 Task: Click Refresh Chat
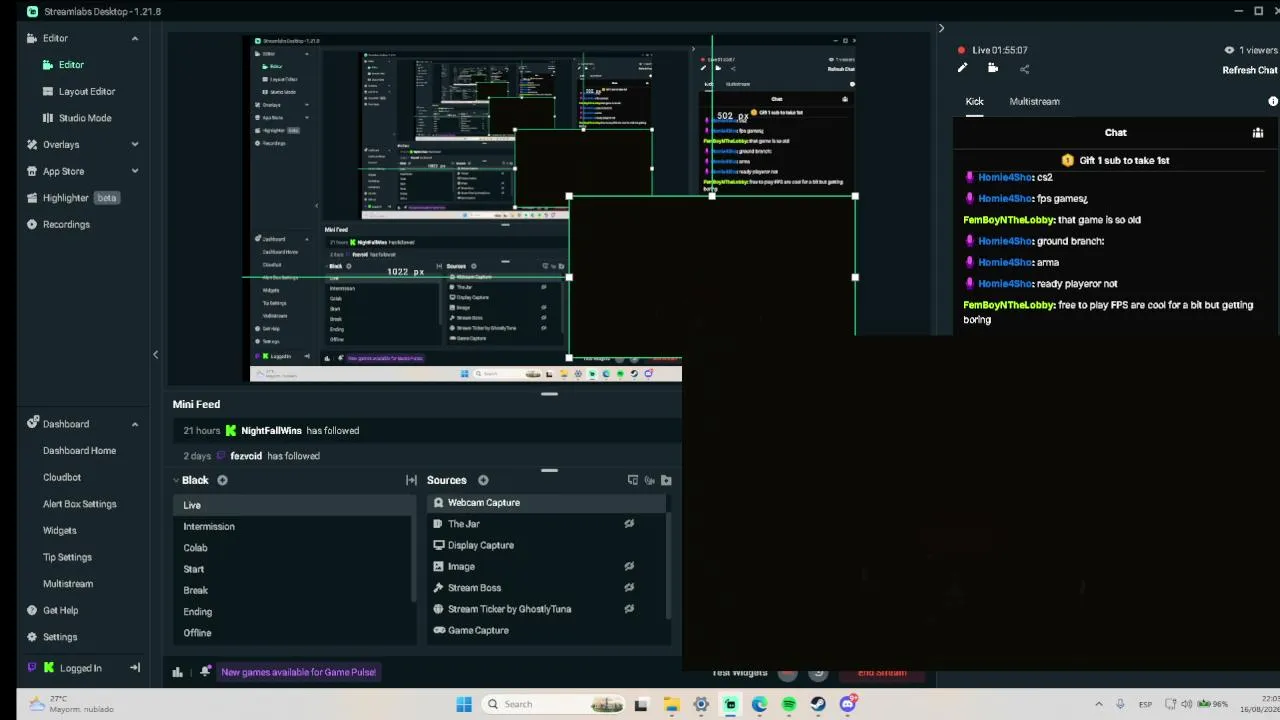(1250, 70)
